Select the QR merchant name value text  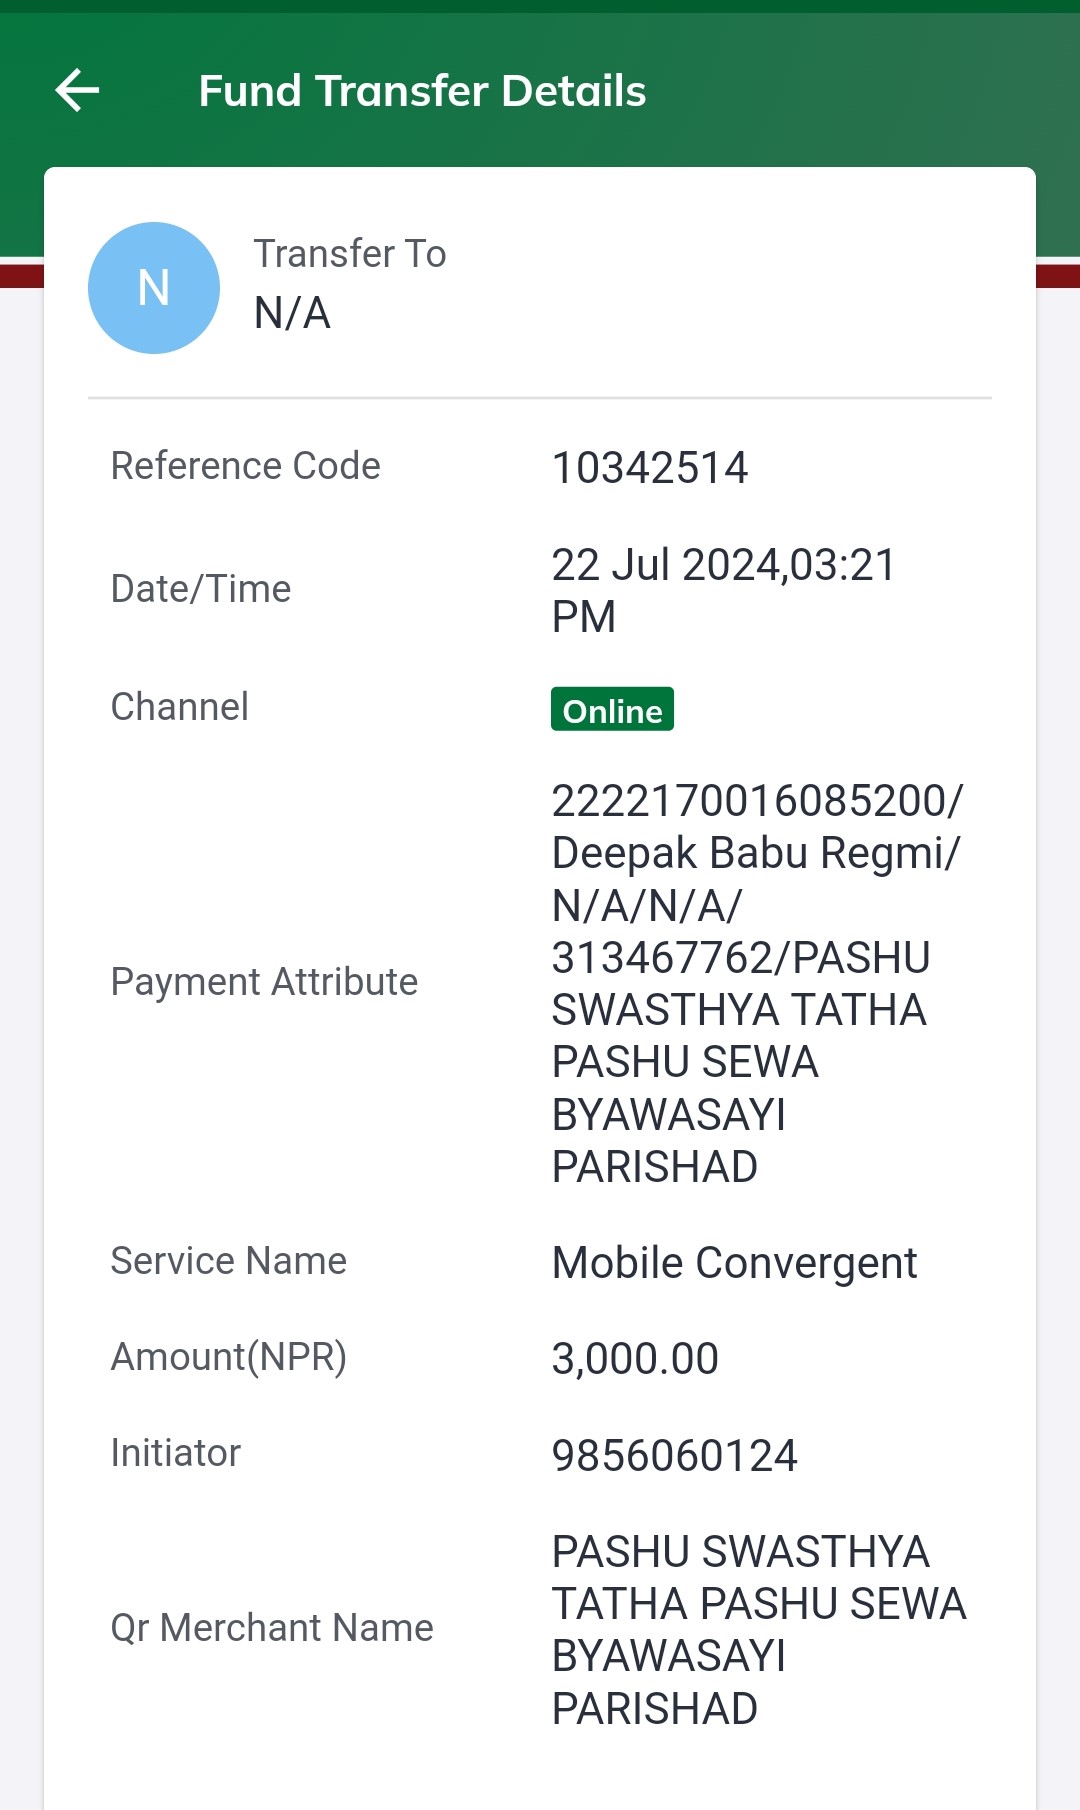point(759,1630)
